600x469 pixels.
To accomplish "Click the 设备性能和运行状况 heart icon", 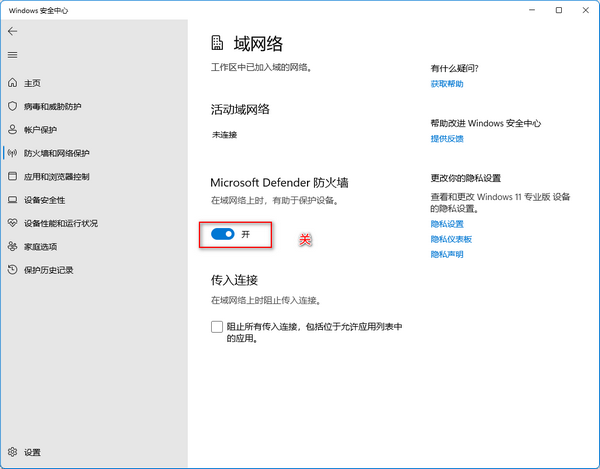I will pyautogui.click(x=12, y=223).
